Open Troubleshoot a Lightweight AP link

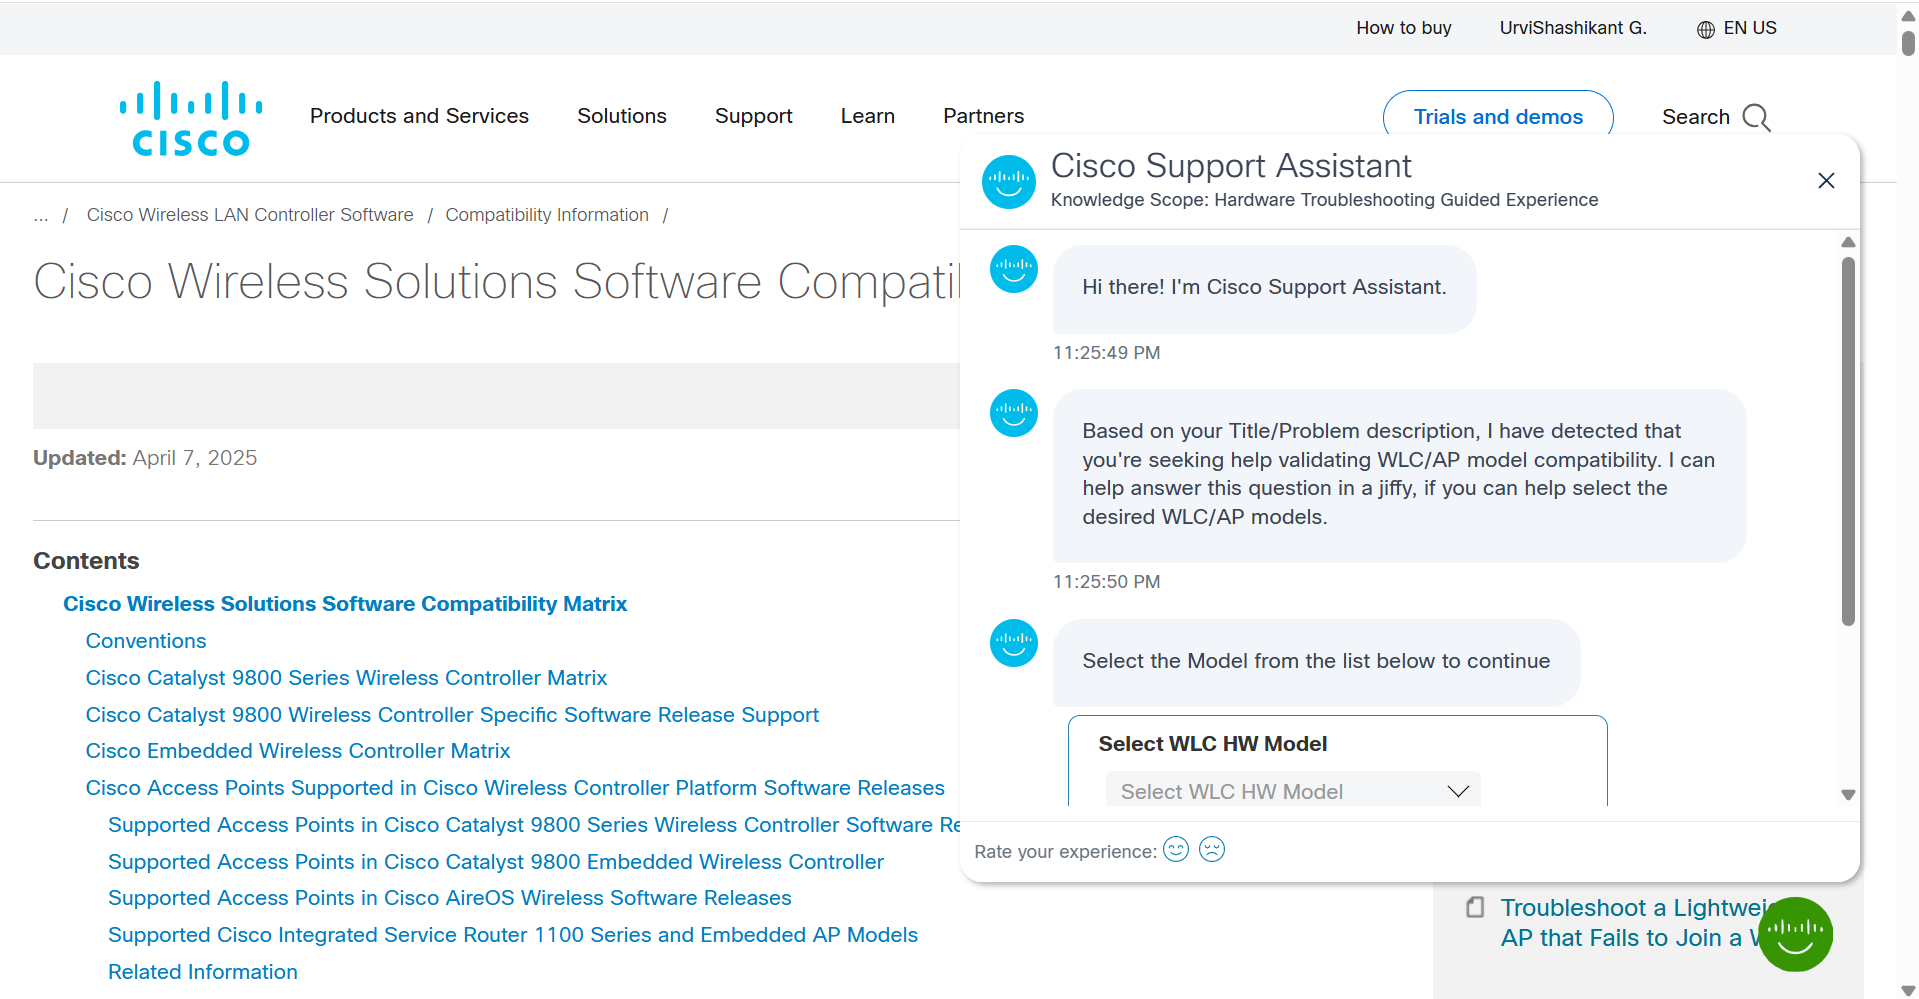click(1630, 923)
